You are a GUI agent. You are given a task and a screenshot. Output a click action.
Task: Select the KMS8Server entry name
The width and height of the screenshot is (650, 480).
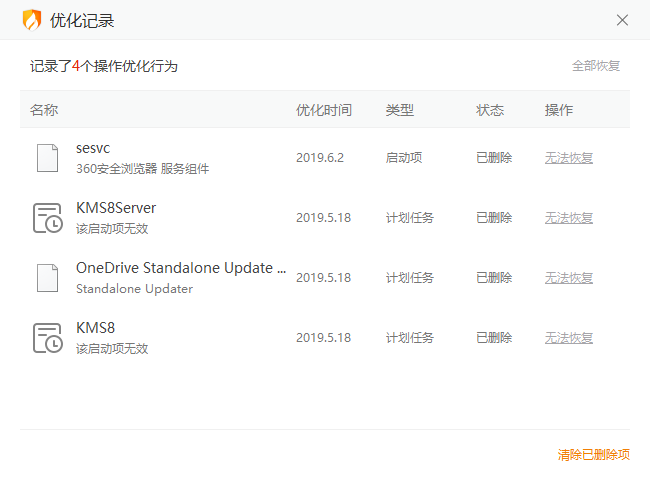pyautogui.click(x=116, y=208)
